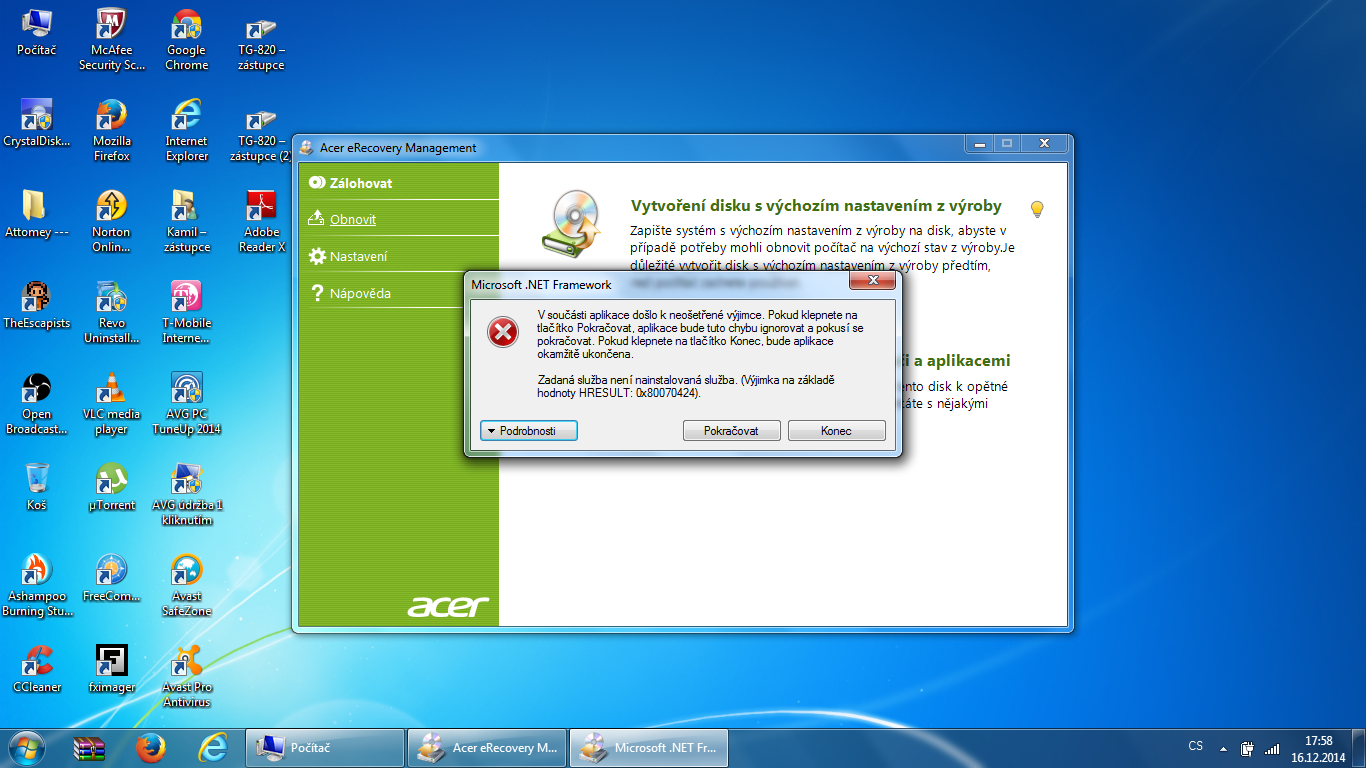The height and width of the screenshot is (768, 1366).
Task: Launch fximager desktop icon
Action: click(111, 670)
